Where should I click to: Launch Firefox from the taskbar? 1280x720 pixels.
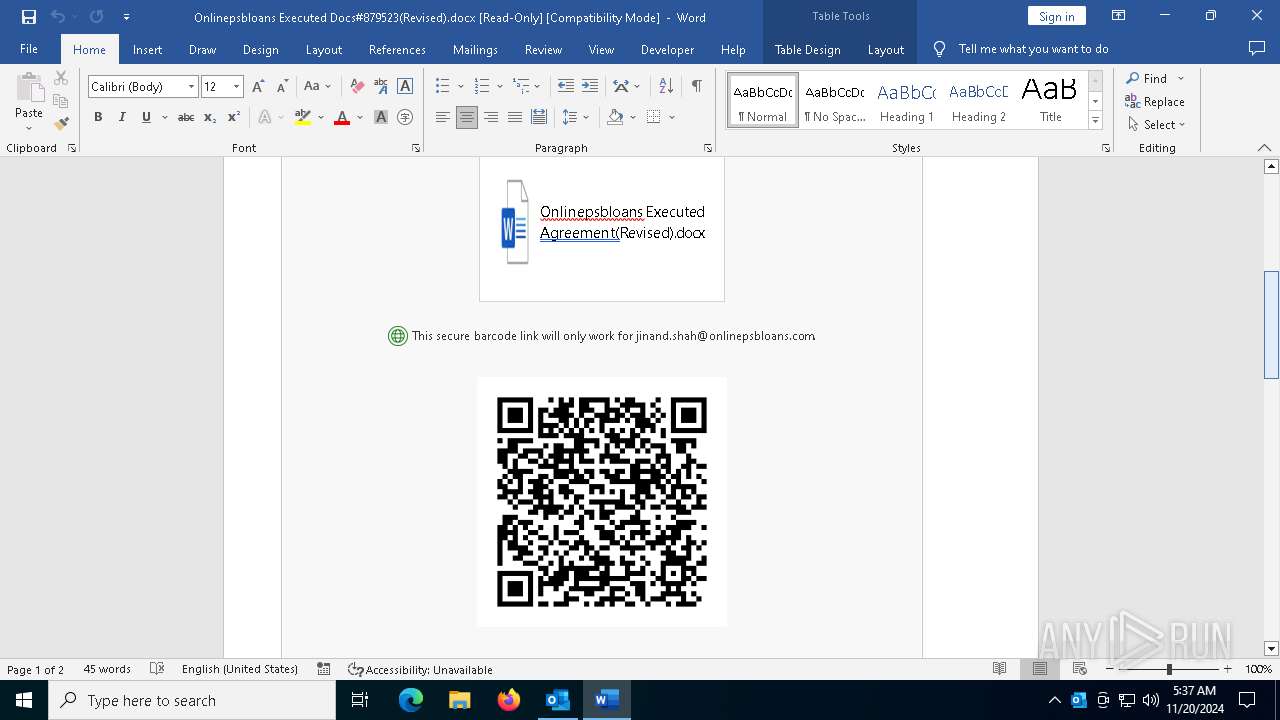point(509,700)
